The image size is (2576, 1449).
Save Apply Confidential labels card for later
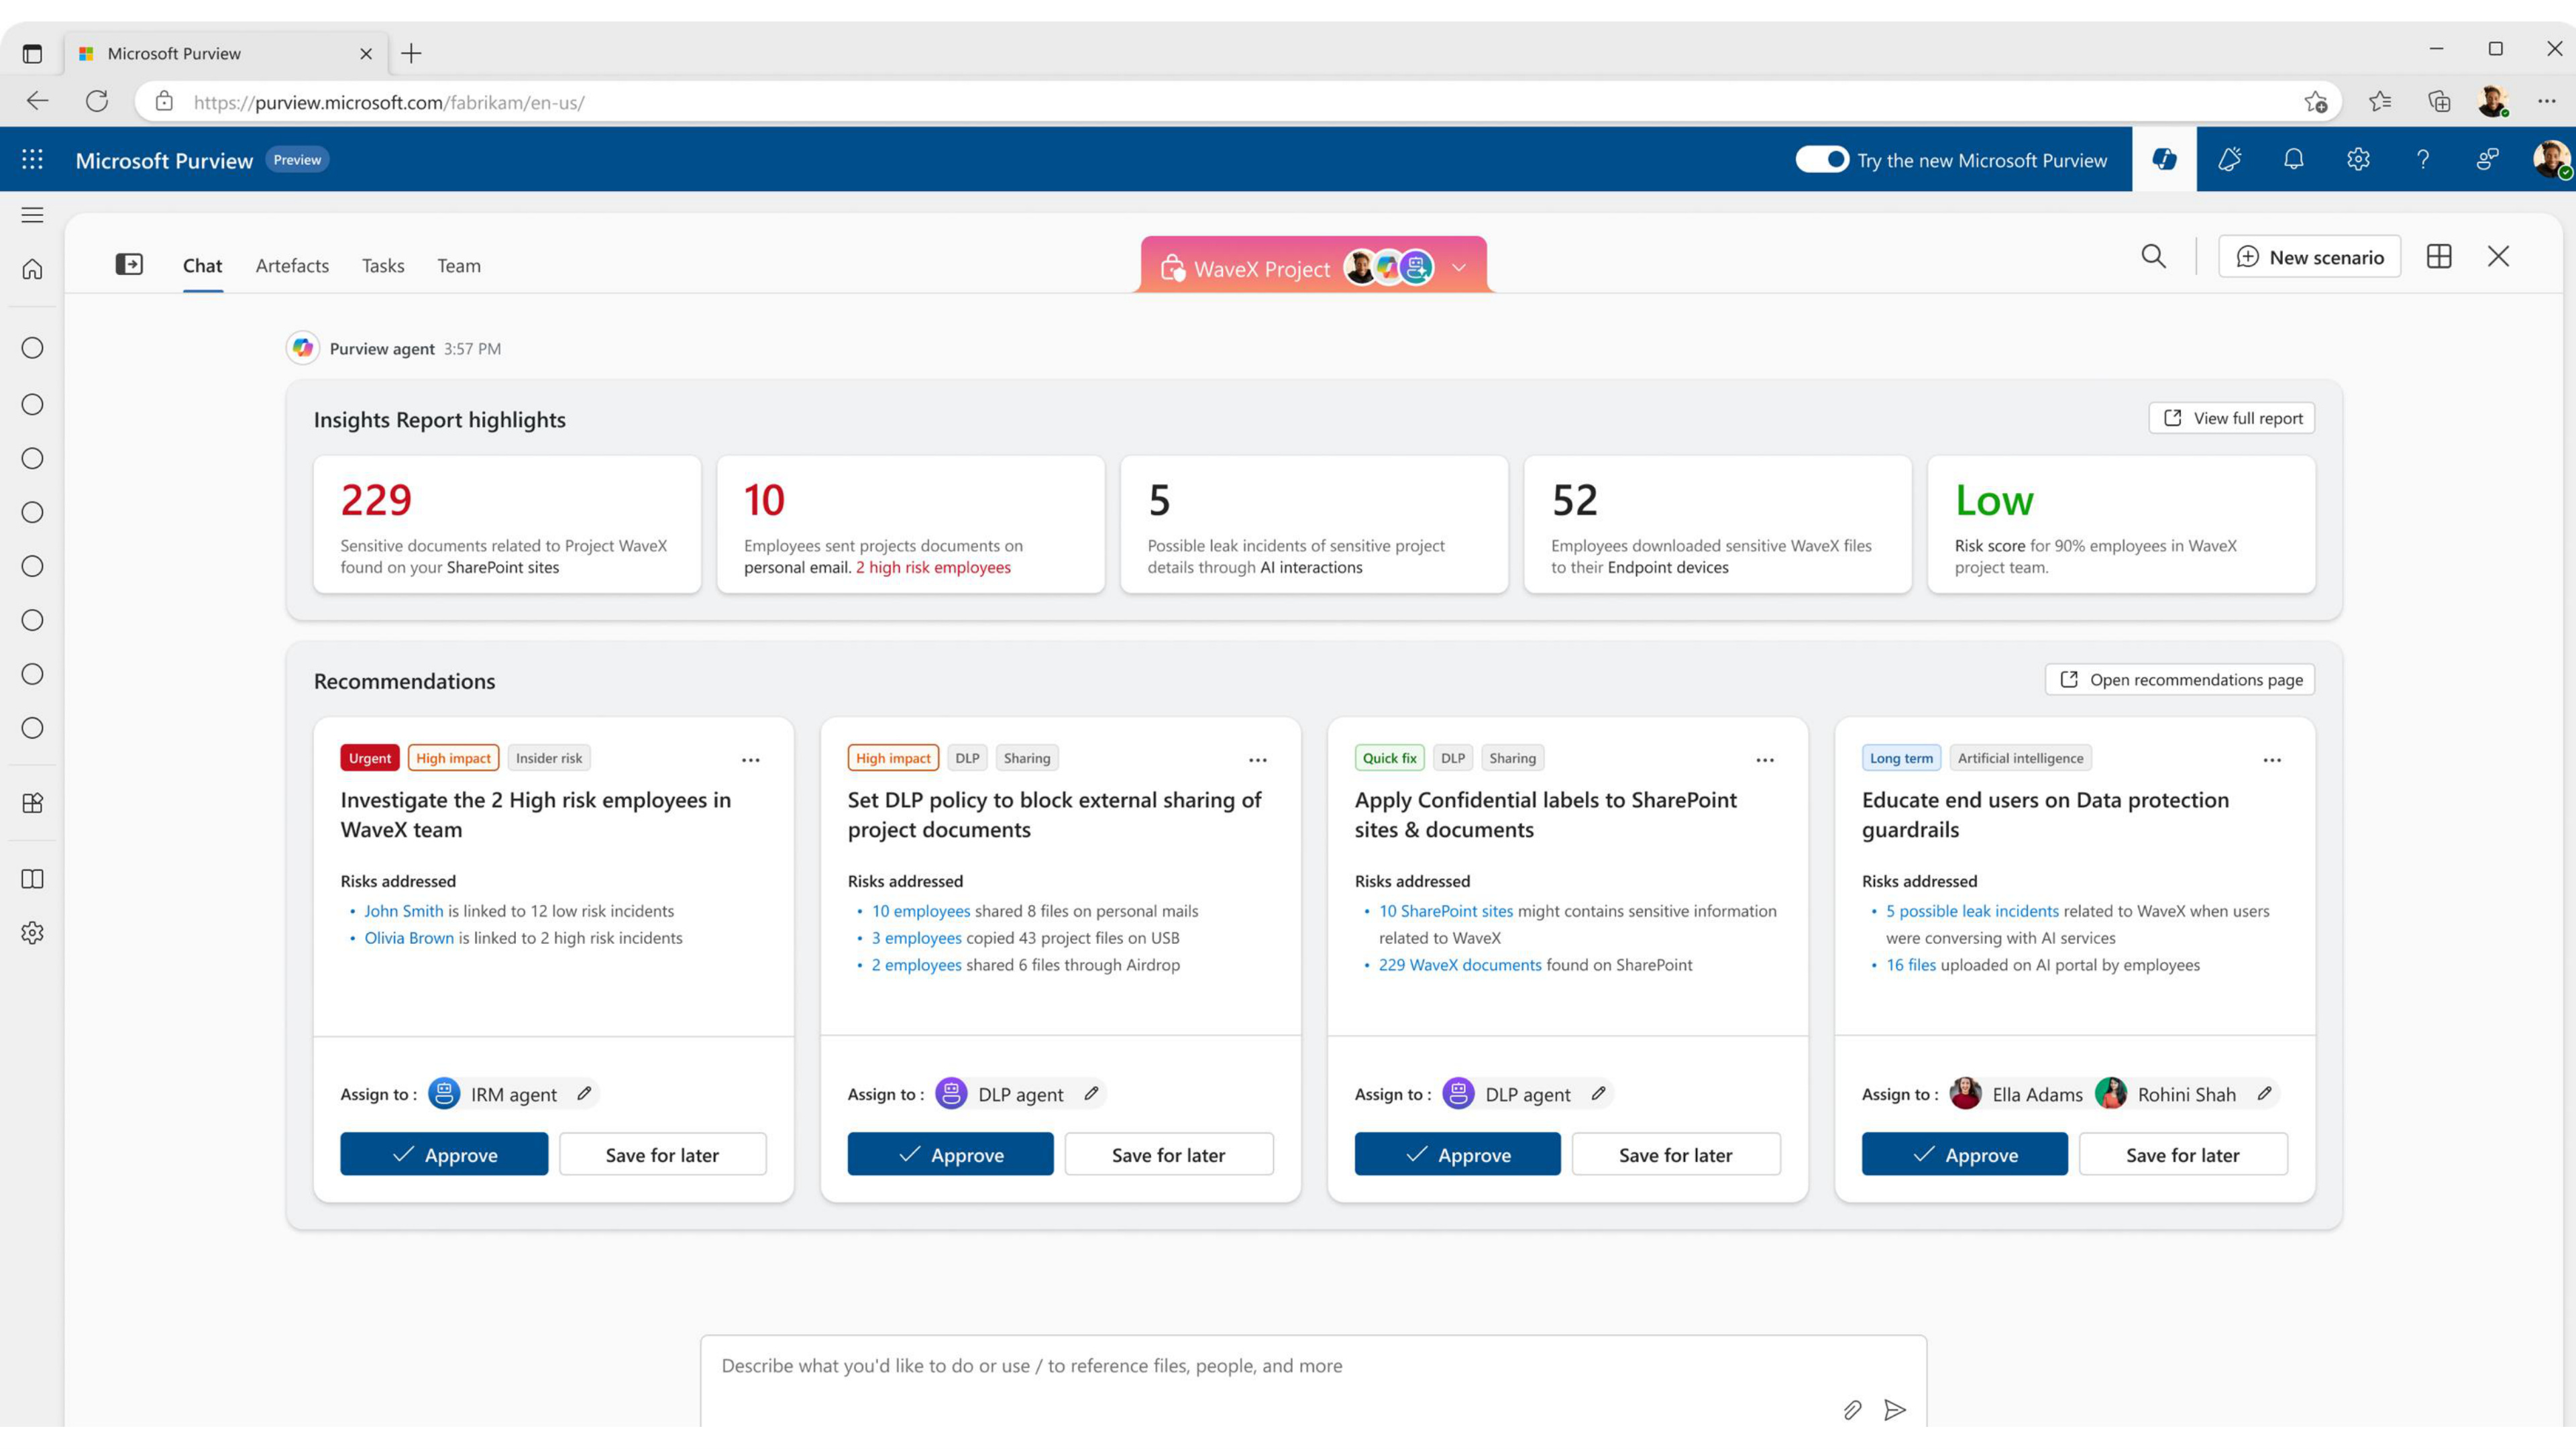[x=1676, y=1154]
